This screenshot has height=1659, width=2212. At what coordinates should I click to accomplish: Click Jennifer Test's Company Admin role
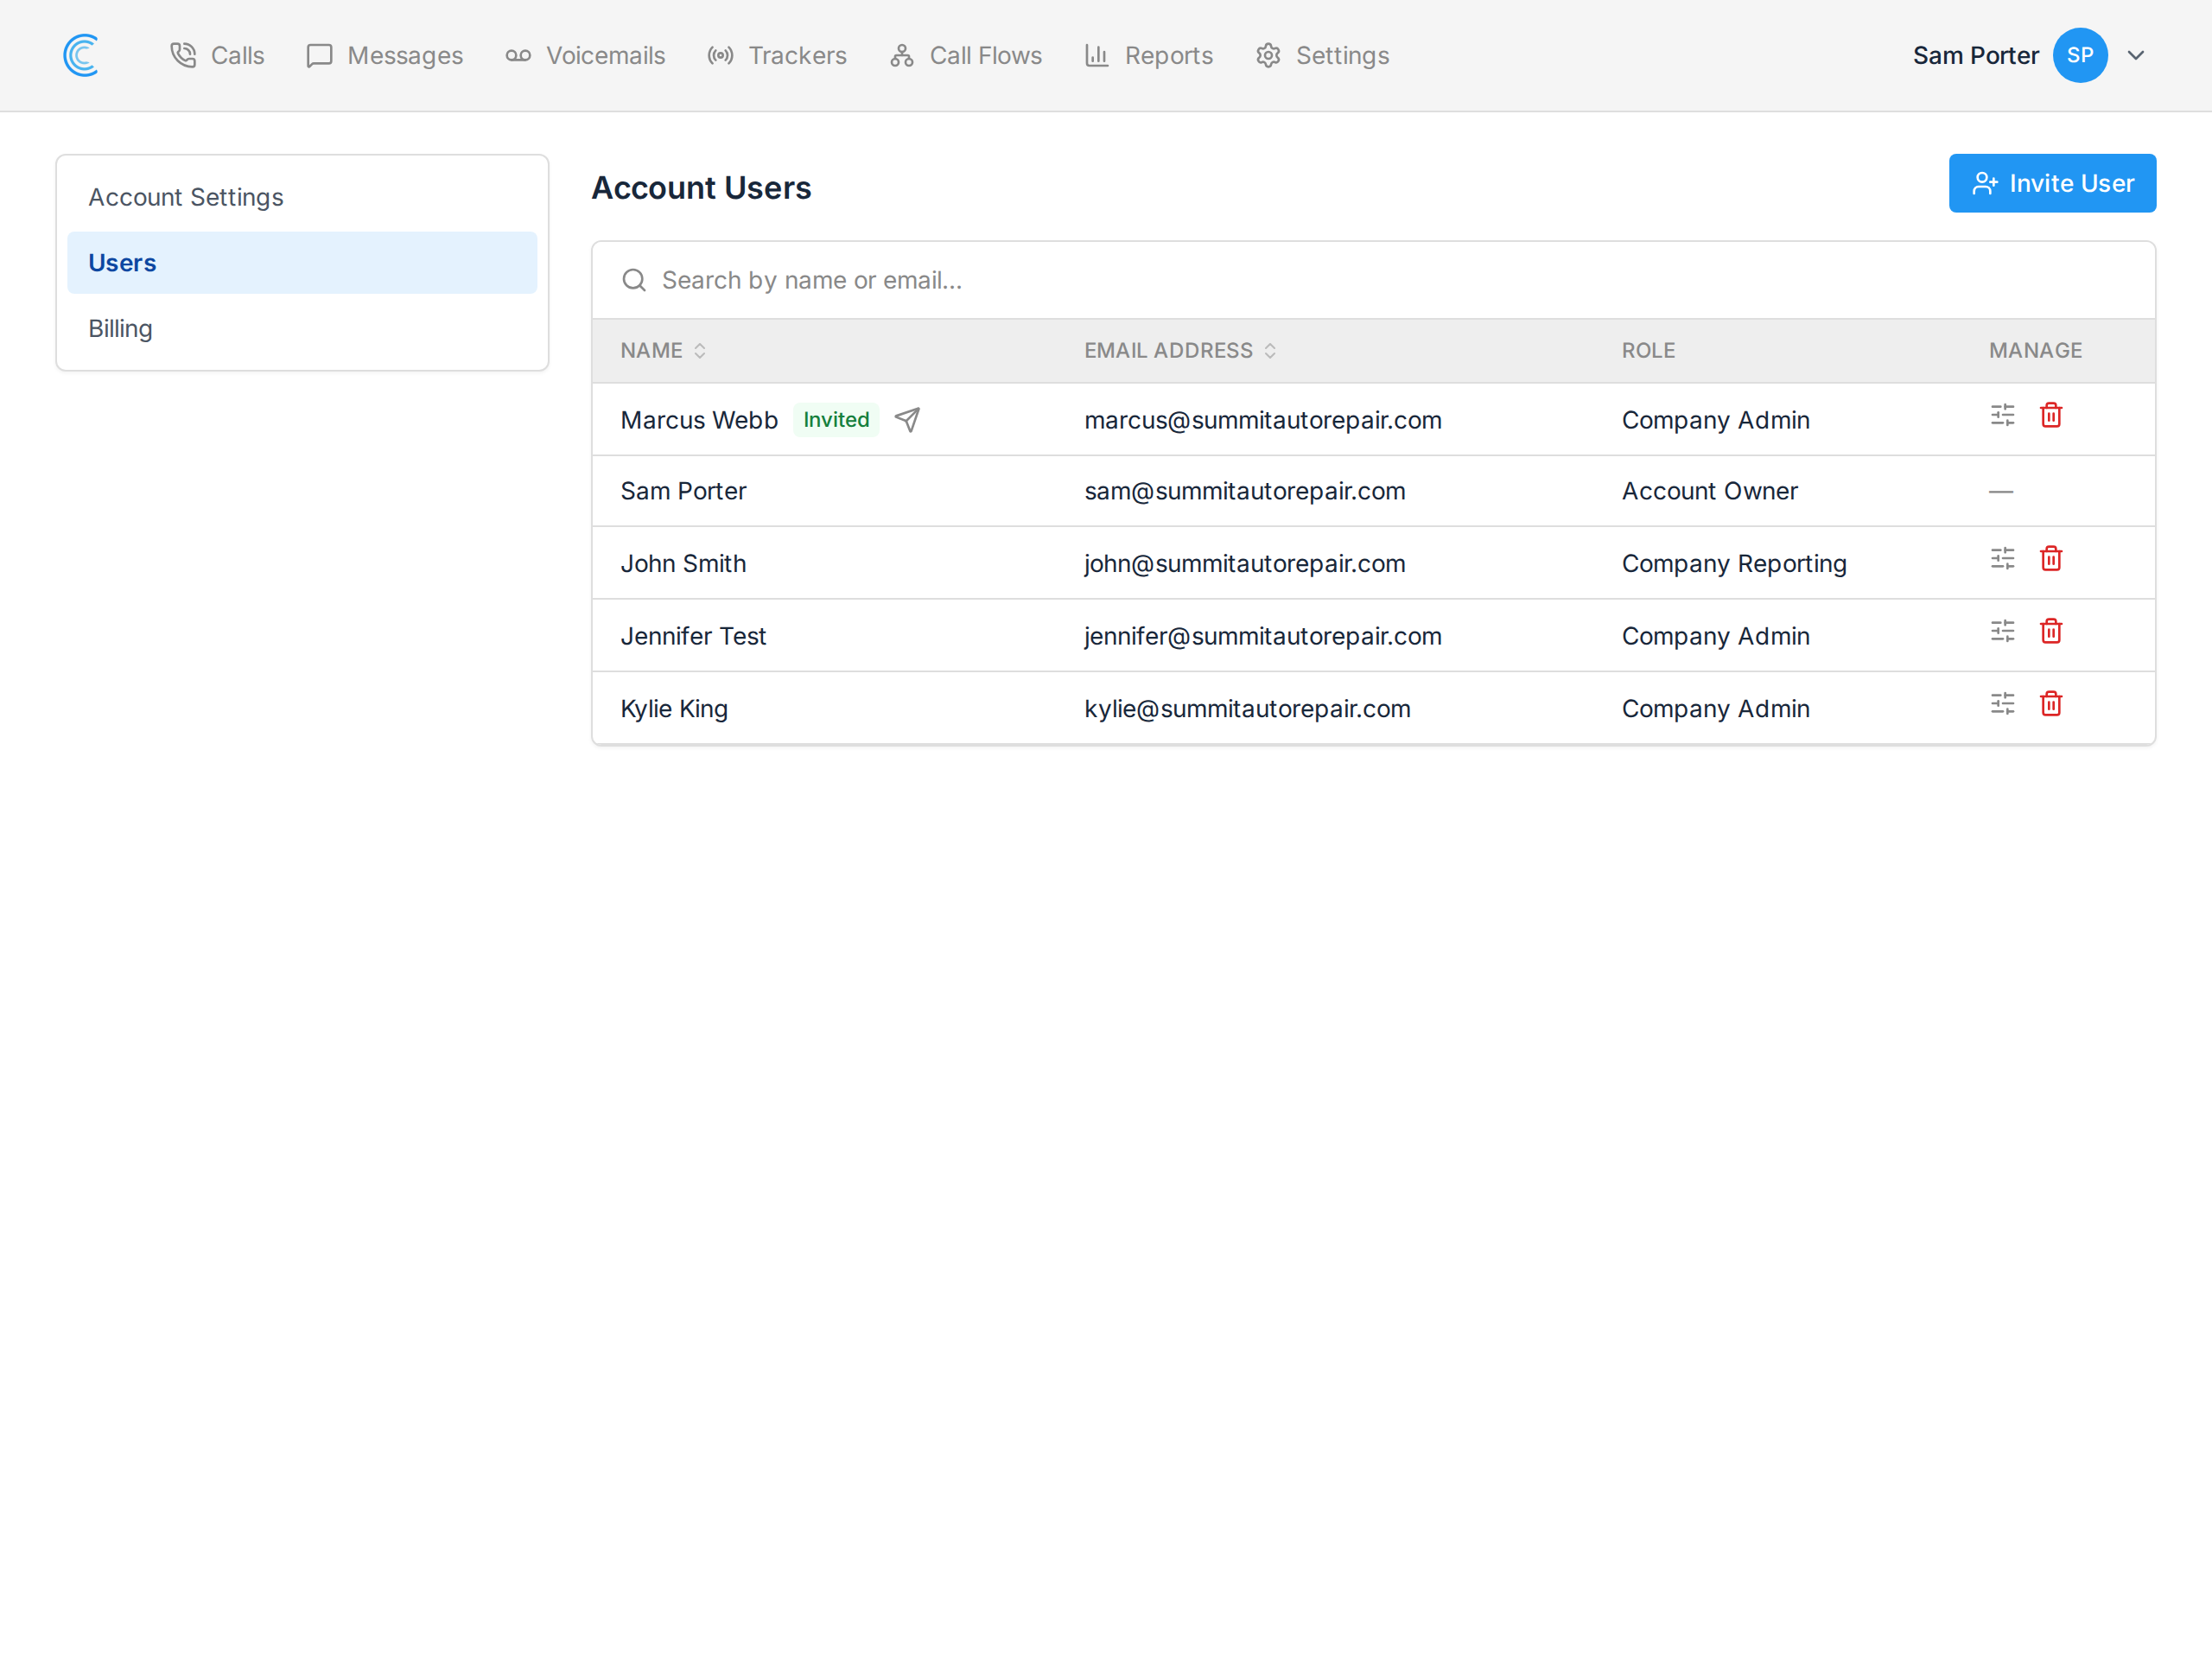[1716, 636]
